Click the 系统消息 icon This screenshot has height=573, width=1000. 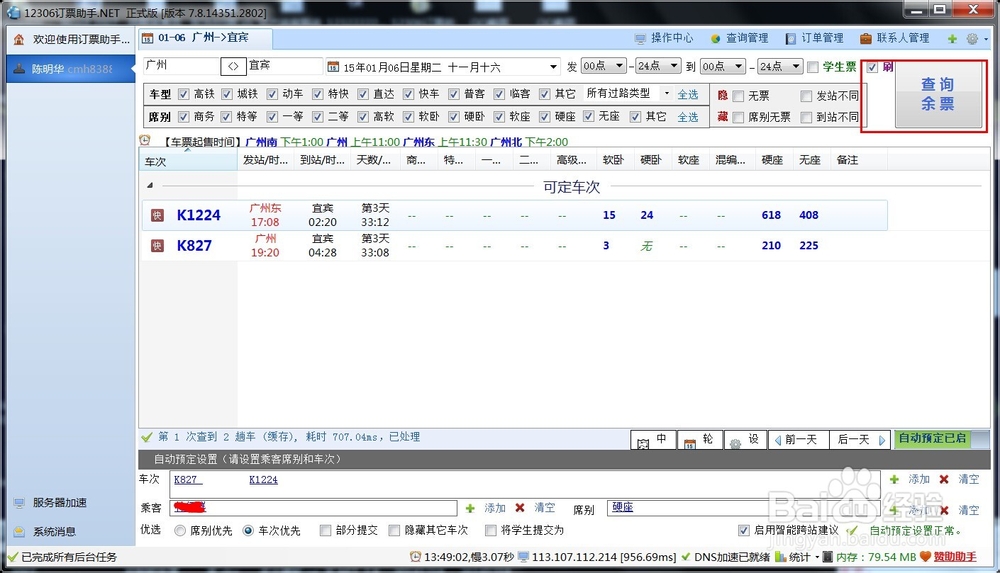(19, 532)
